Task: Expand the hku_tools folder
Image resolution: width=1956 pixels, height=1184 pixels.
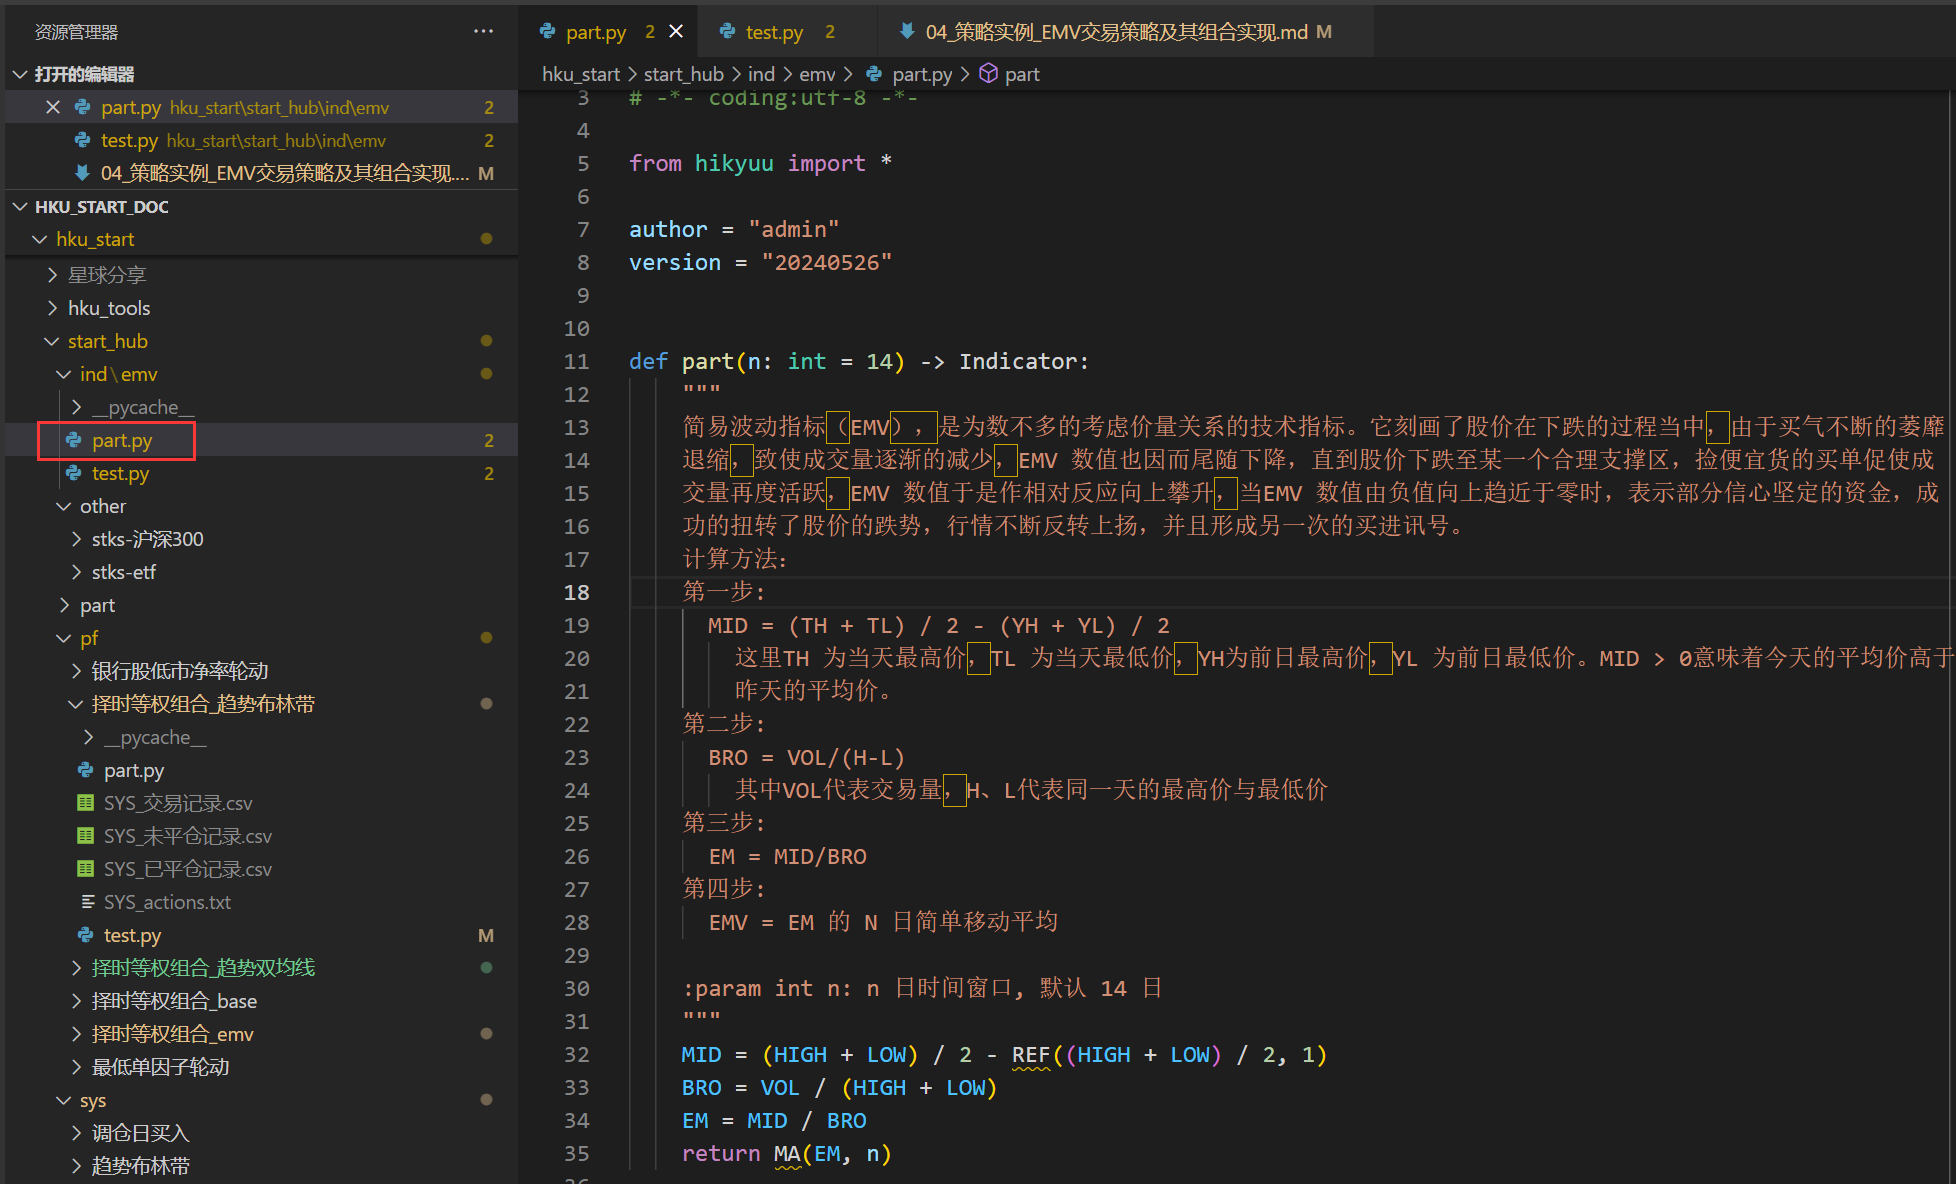Action: (x=108, y=308)
